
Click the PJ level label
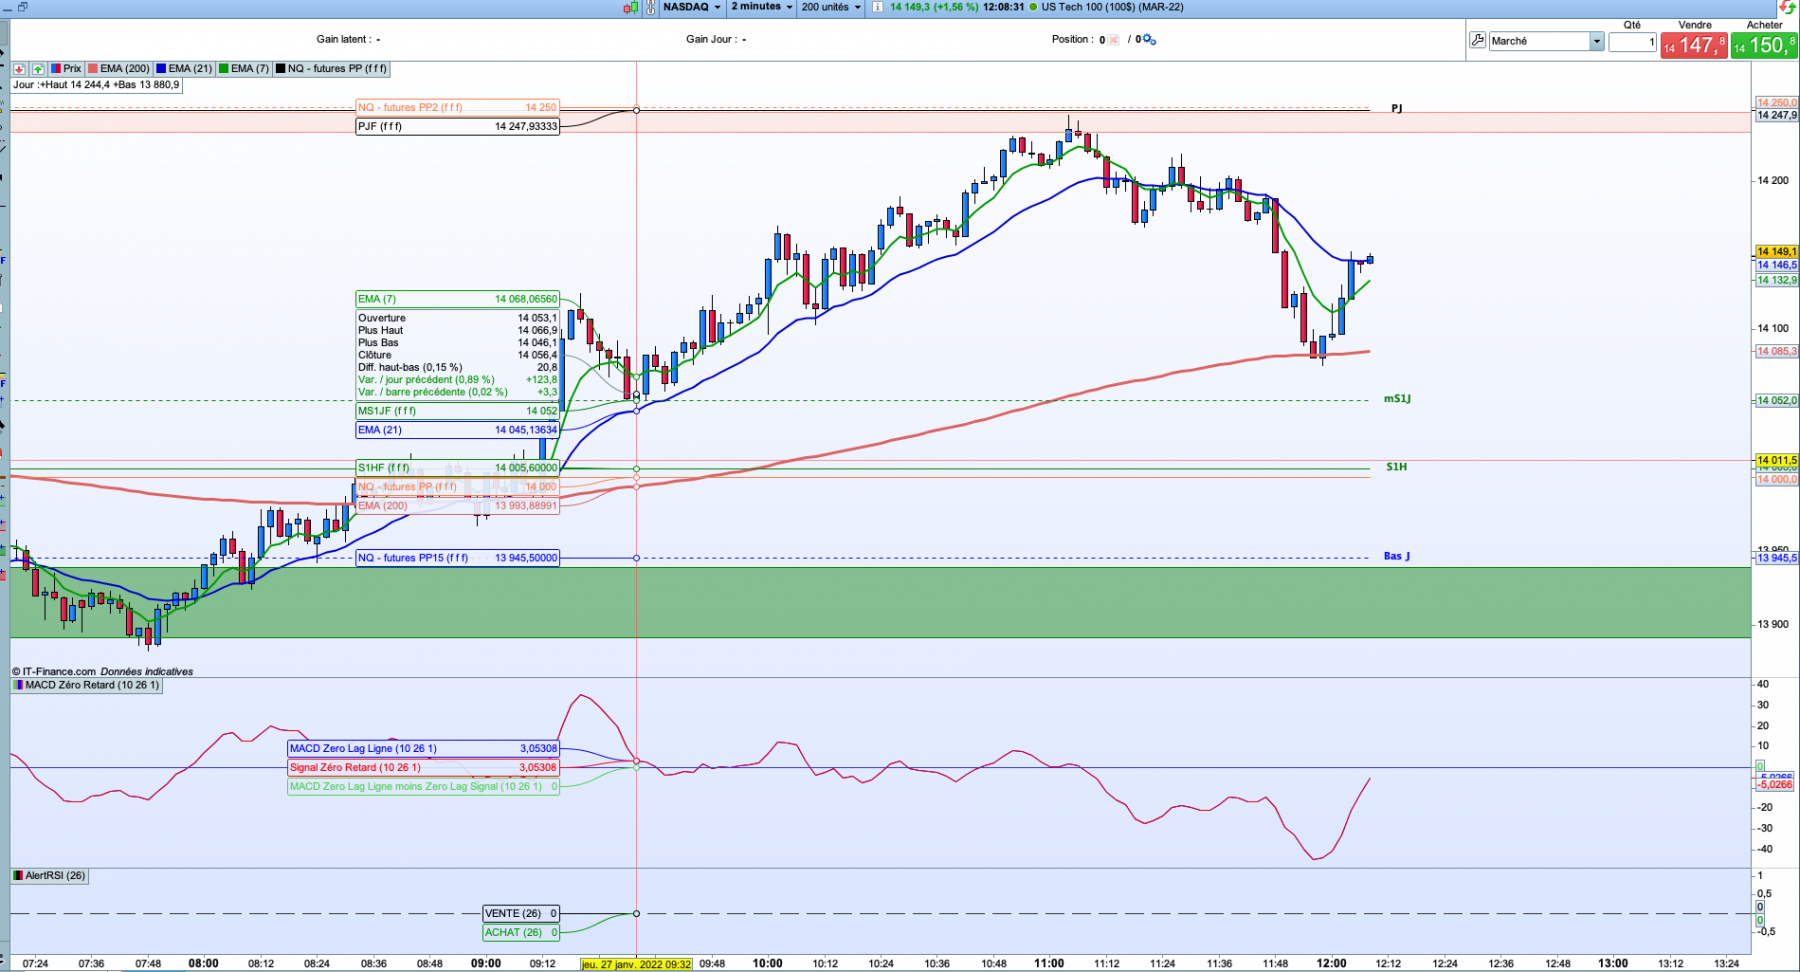click(x=1397, y=108)
